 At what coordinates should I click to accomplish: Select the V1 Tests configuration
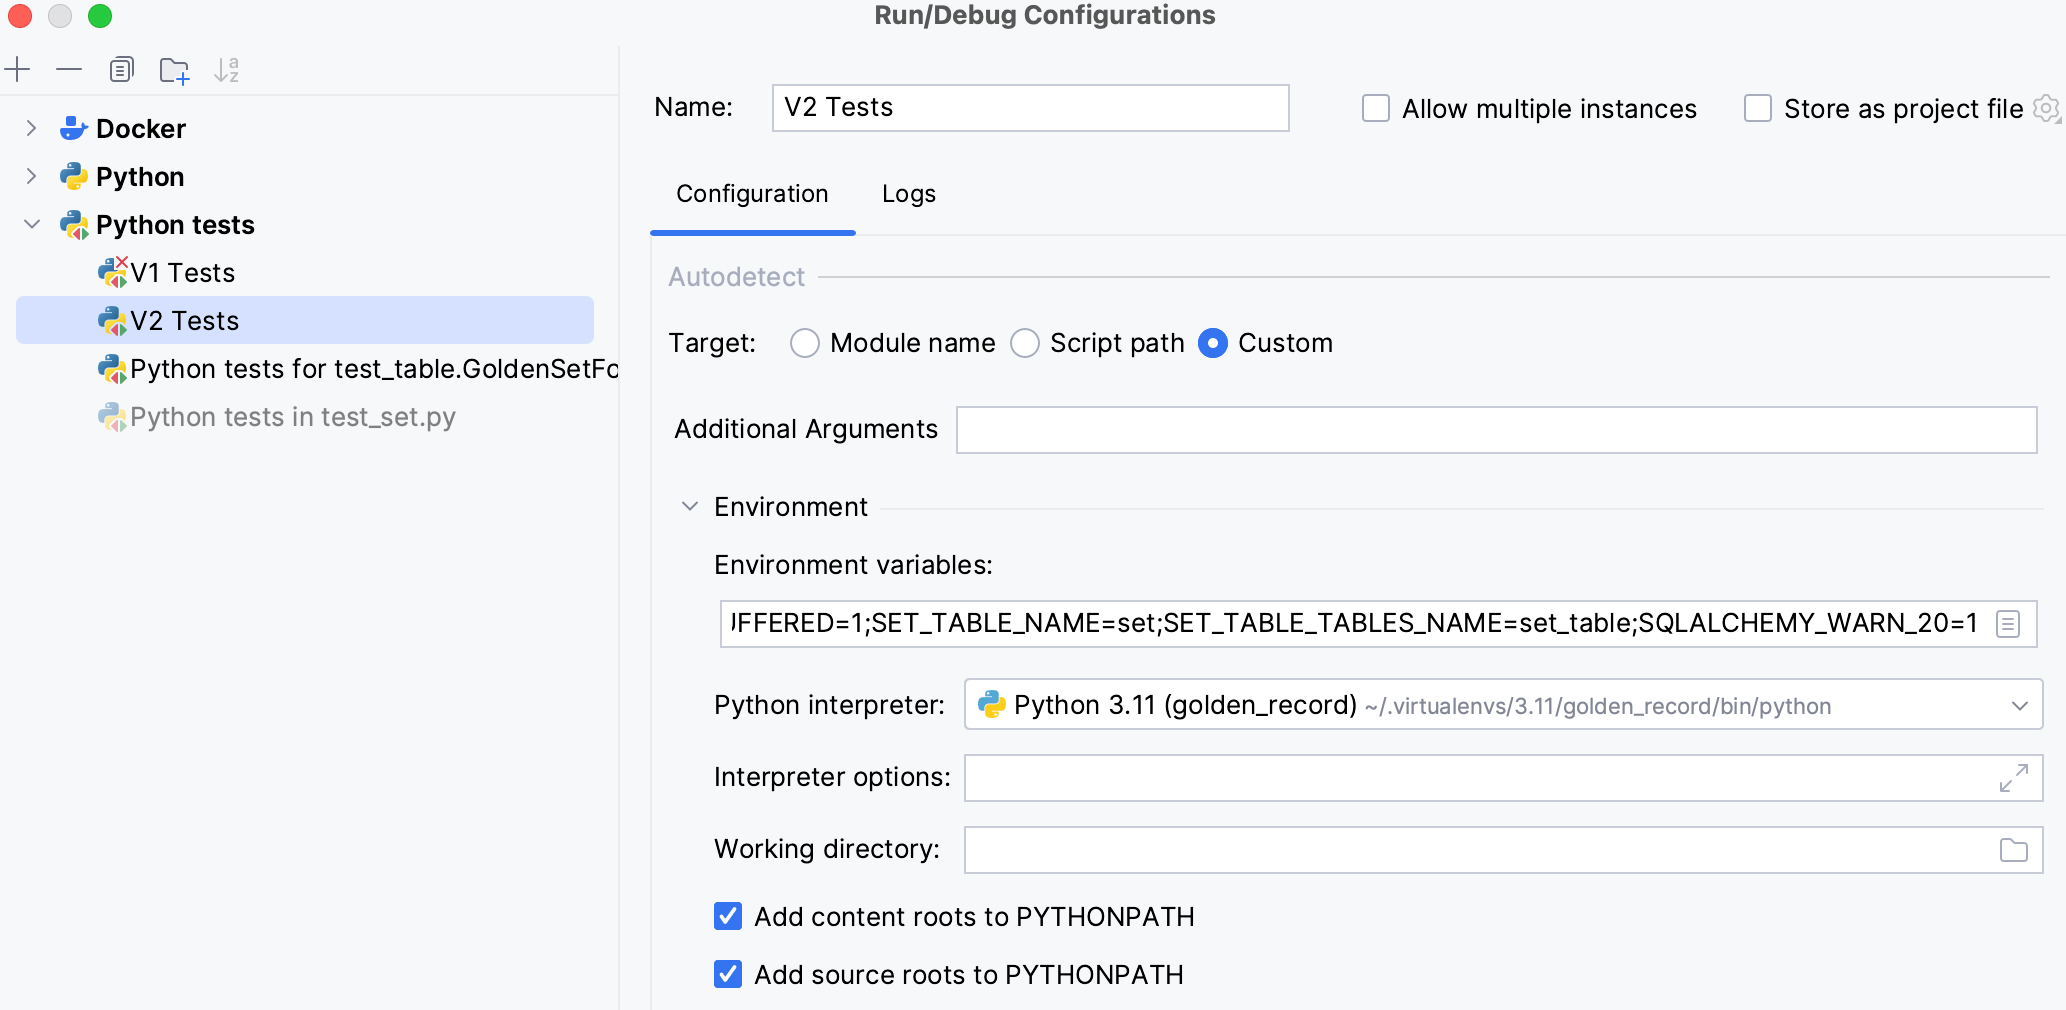[x=181, y=272]
